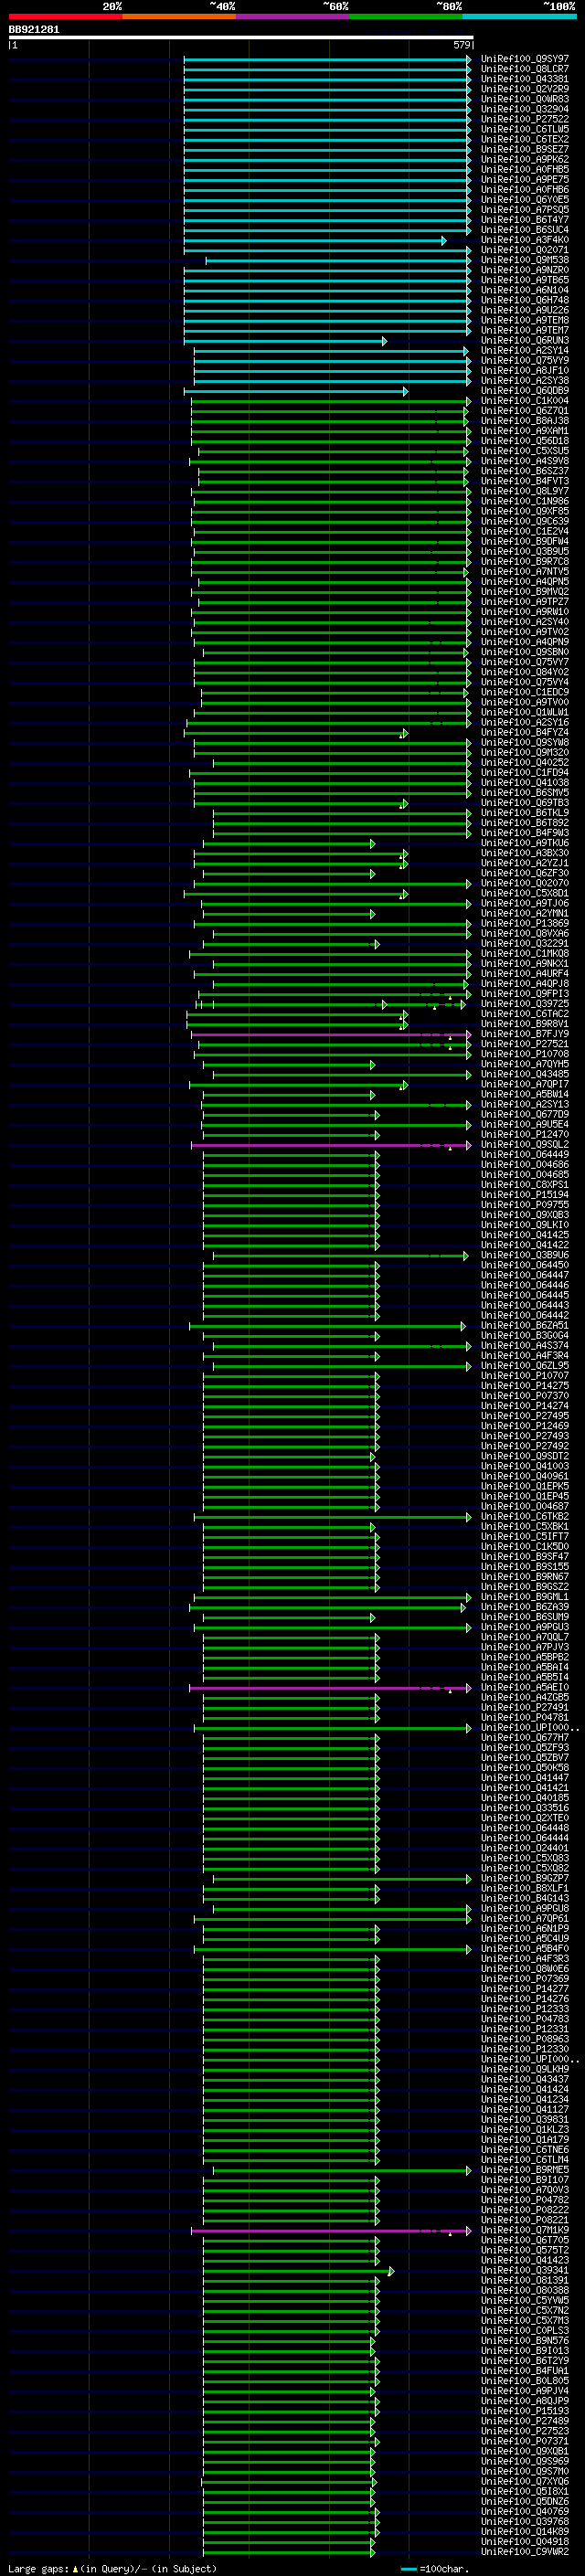Click the purple ~60% identity legend band

293,16
